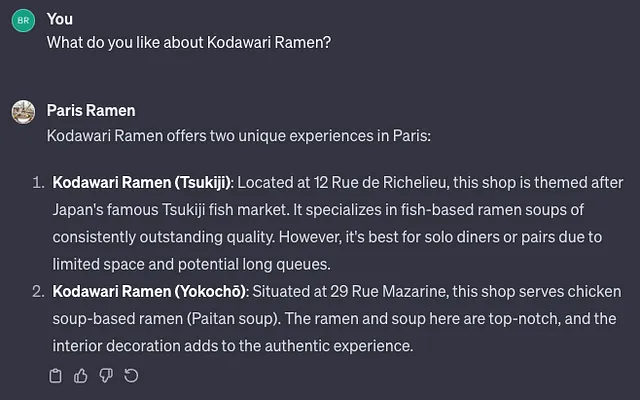Click the green BR user avatar
This screenshot has width=640, height=400.
coord(23,20)
